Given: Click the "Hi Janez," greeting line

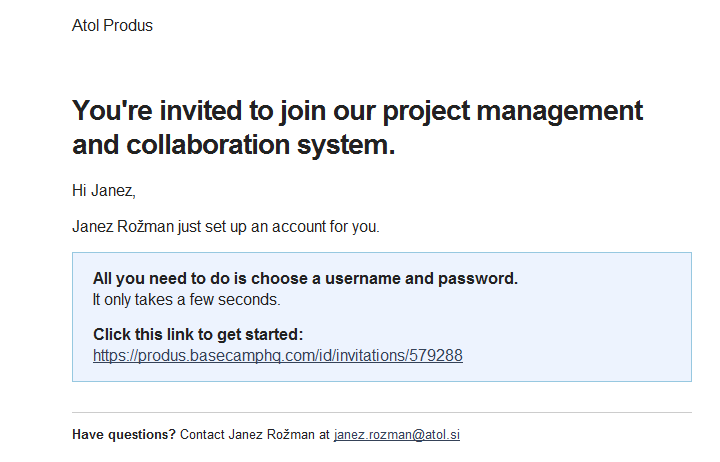Looking at the screenshot, I should pos(103,190).
